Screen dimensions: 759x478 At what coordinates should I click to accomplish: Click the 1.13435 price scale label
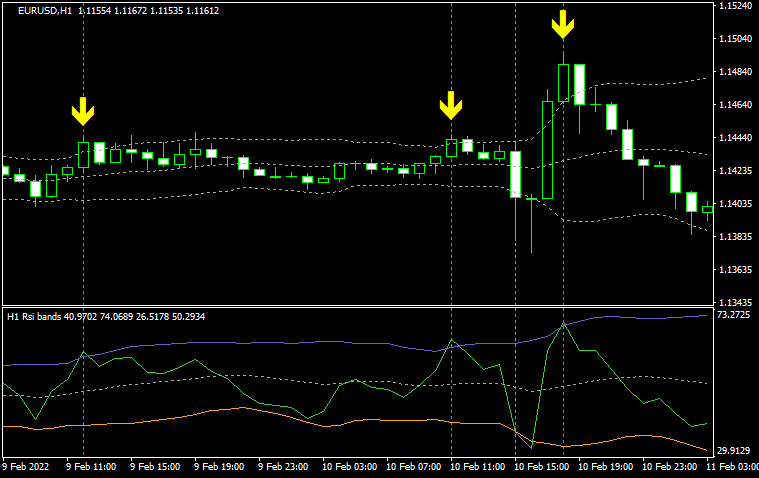click(735, 302)
